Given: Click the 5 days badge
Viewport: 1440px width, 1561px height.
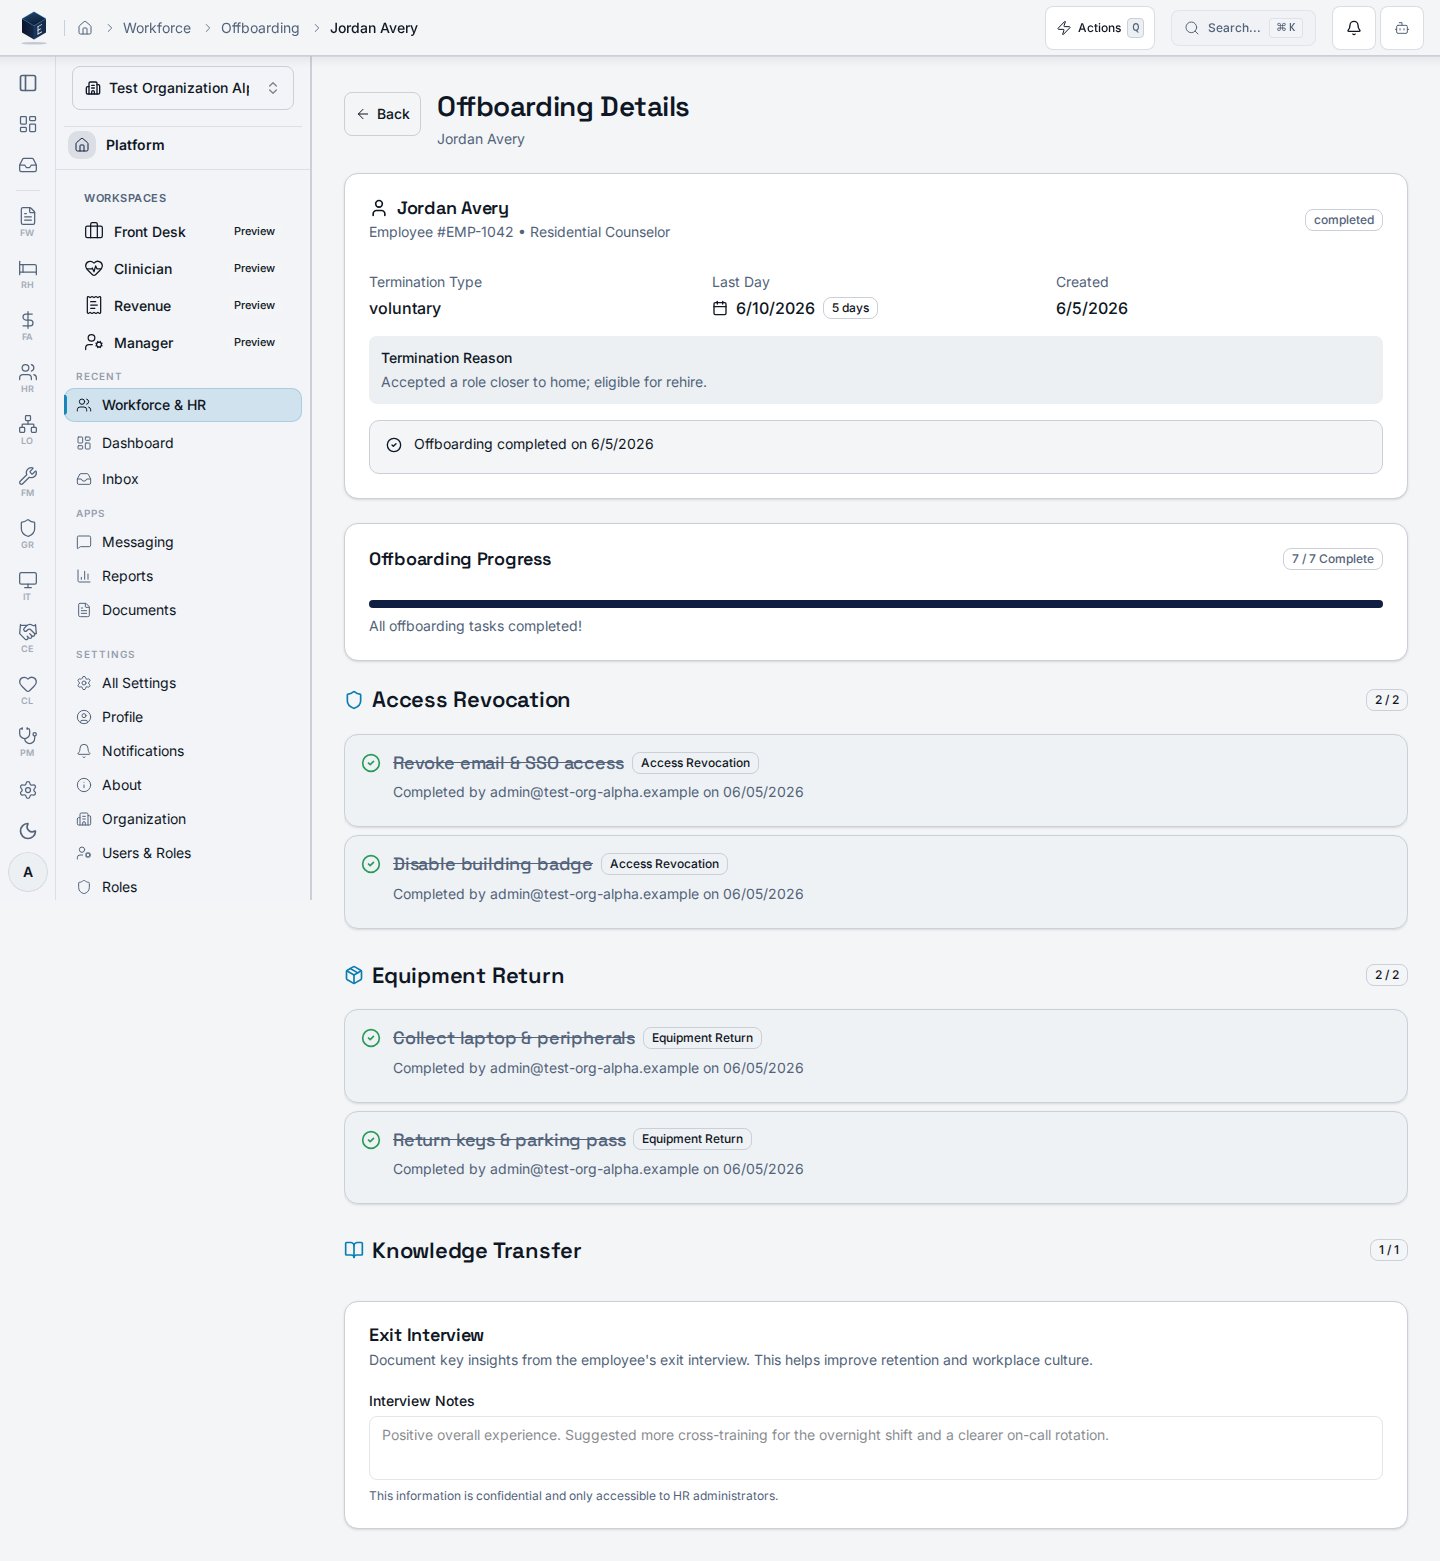Looking at the screenshot, I should click(850, 308).
